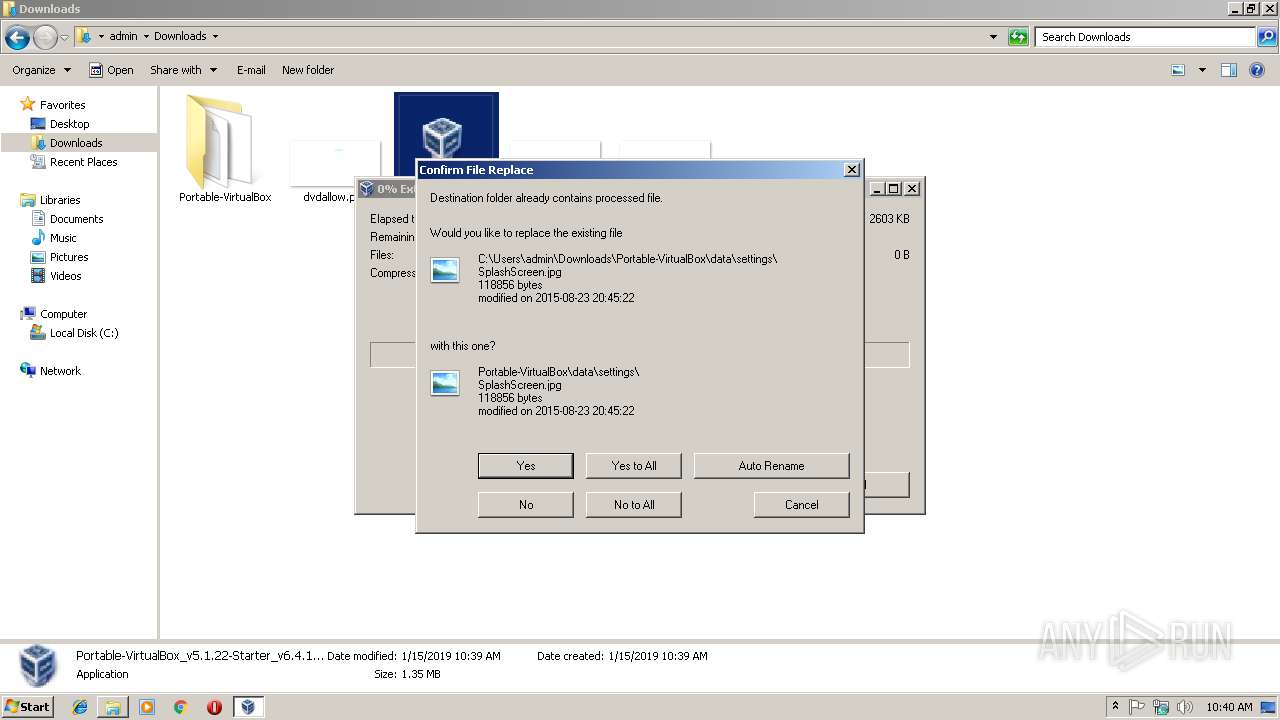This screenshot has width=1280, height=720.
Task: Switch to VirtualBox taskbar item
Action: (x=248, y=707)
